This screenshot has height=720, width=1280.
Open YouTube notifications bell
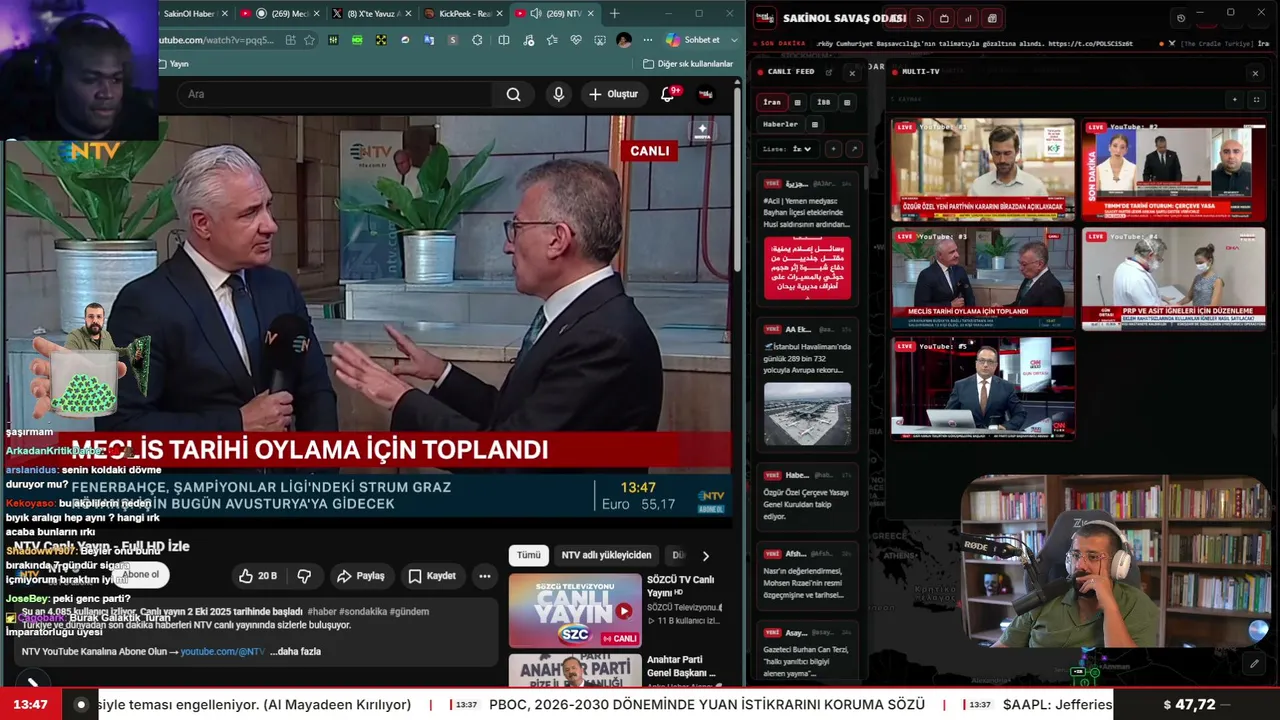click(x=668, y=94)
